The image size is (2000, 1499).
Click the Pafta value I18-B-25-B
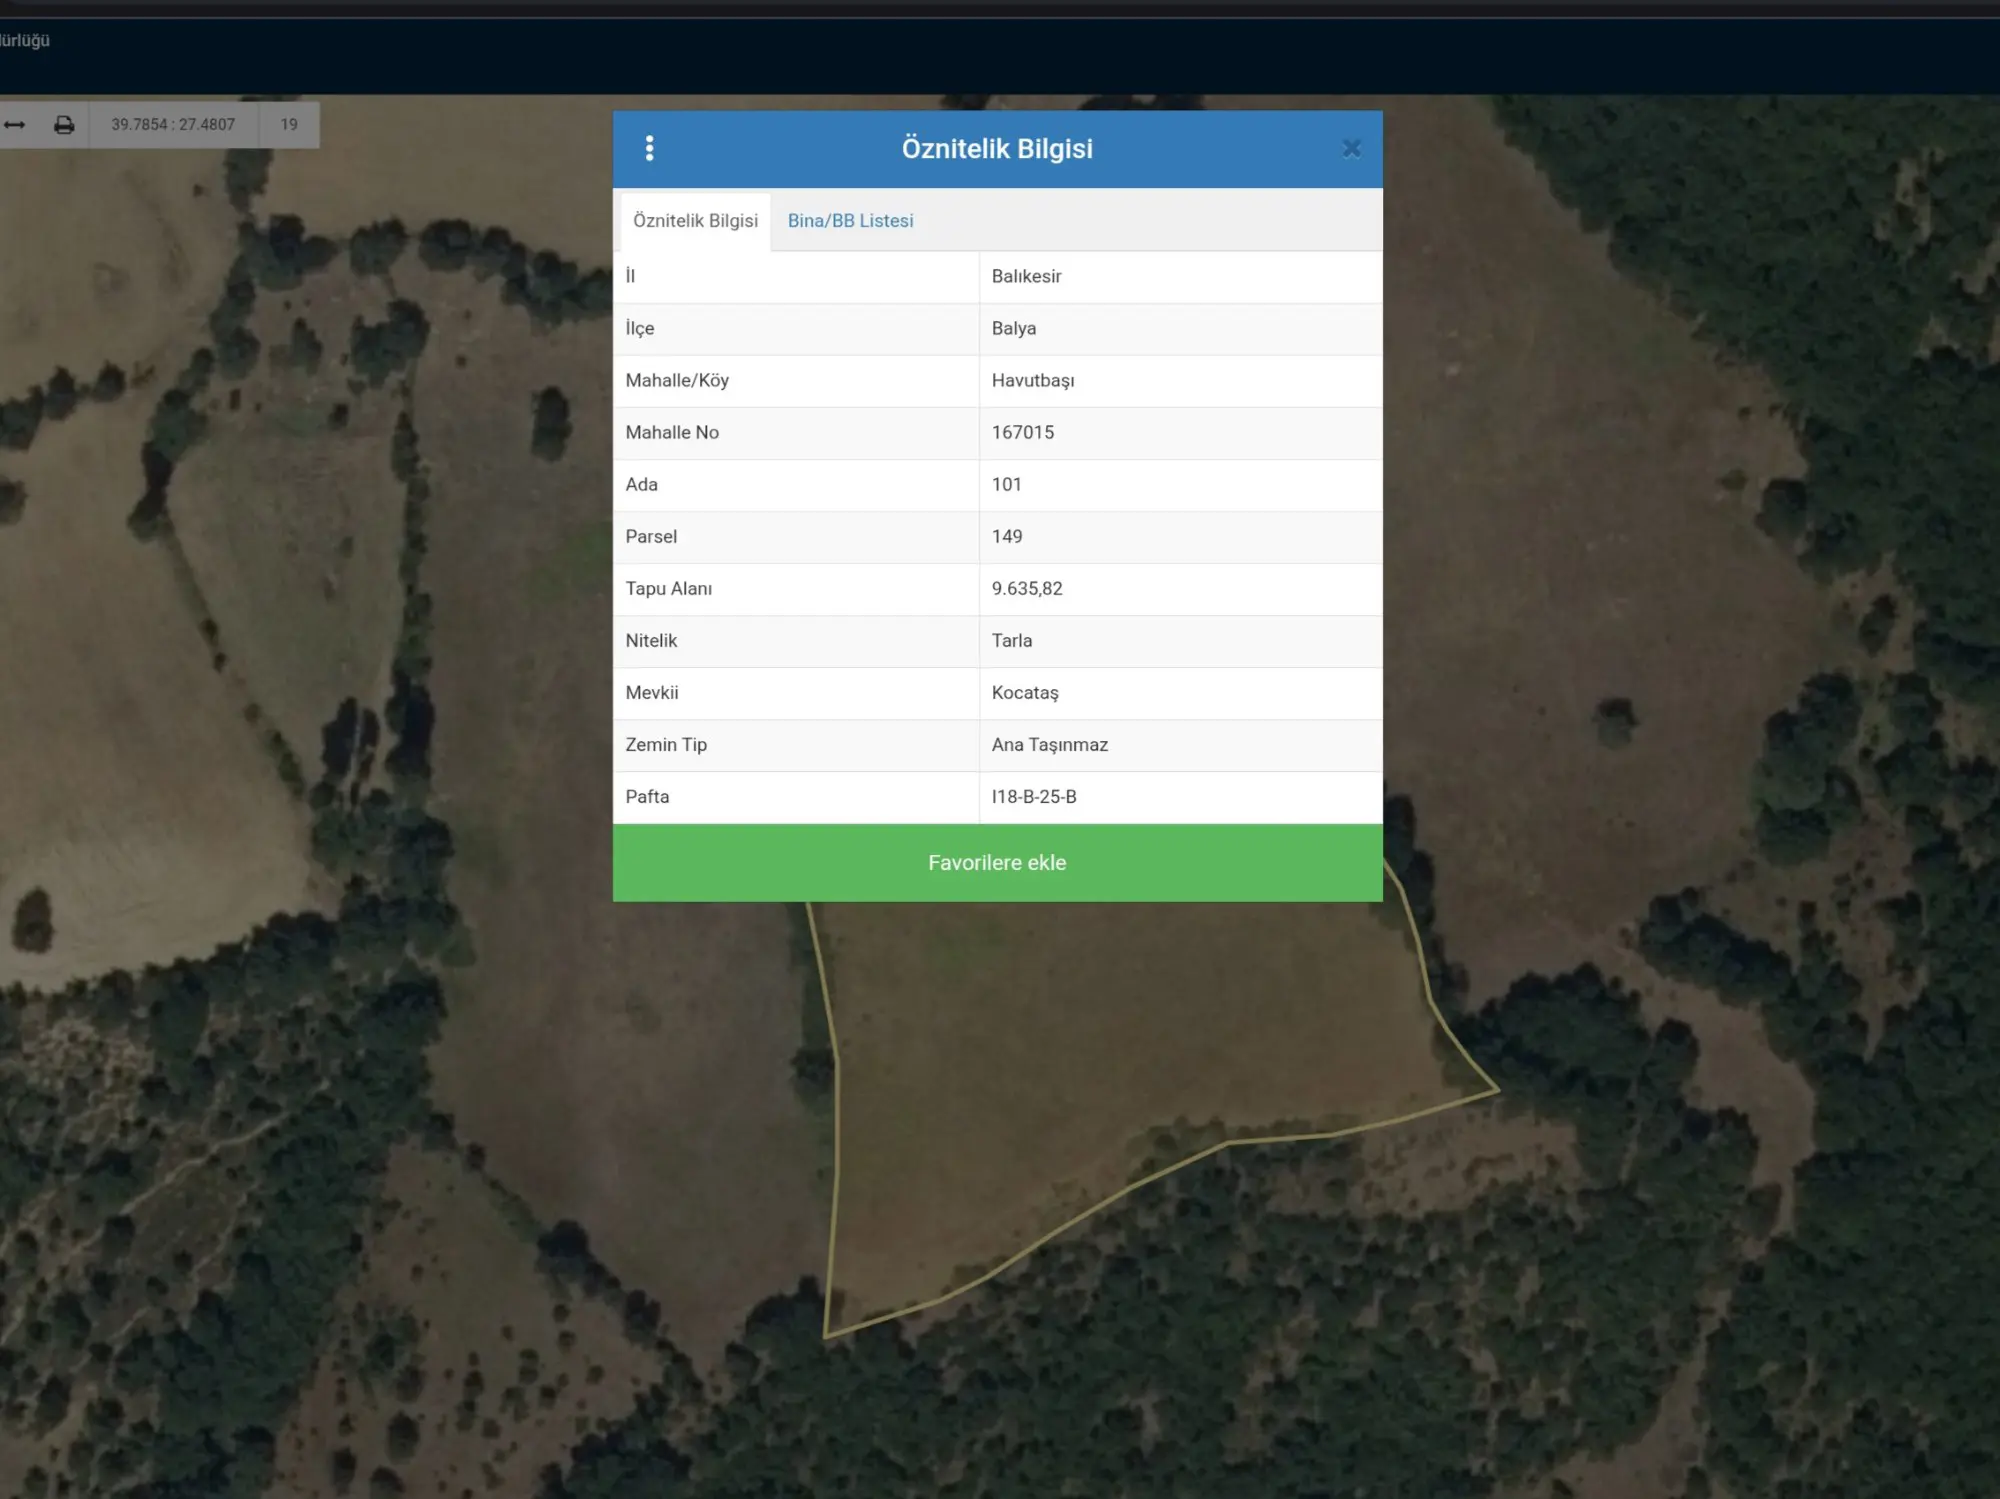tap(1034, 797)
